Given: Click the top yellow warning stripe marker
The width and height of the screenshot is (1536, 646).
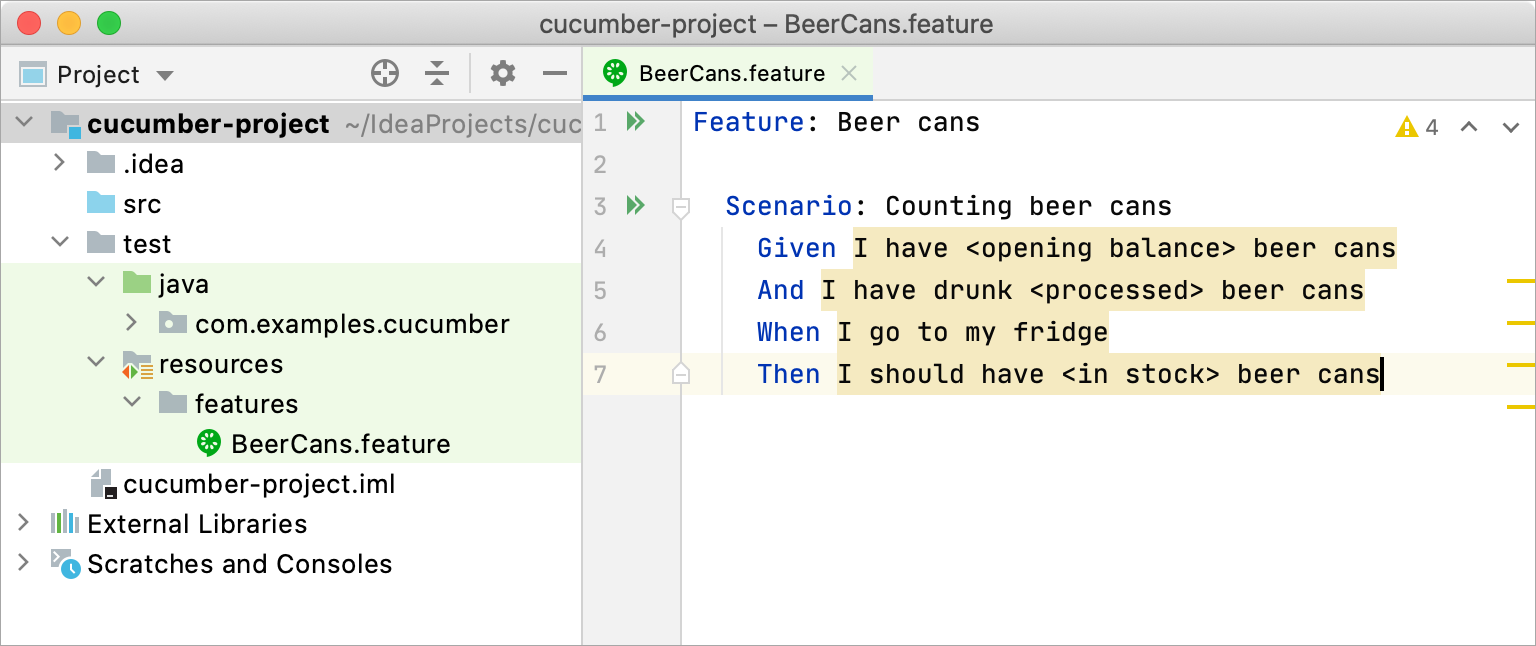Looking at the screenshot, I should pos(1520,282).
